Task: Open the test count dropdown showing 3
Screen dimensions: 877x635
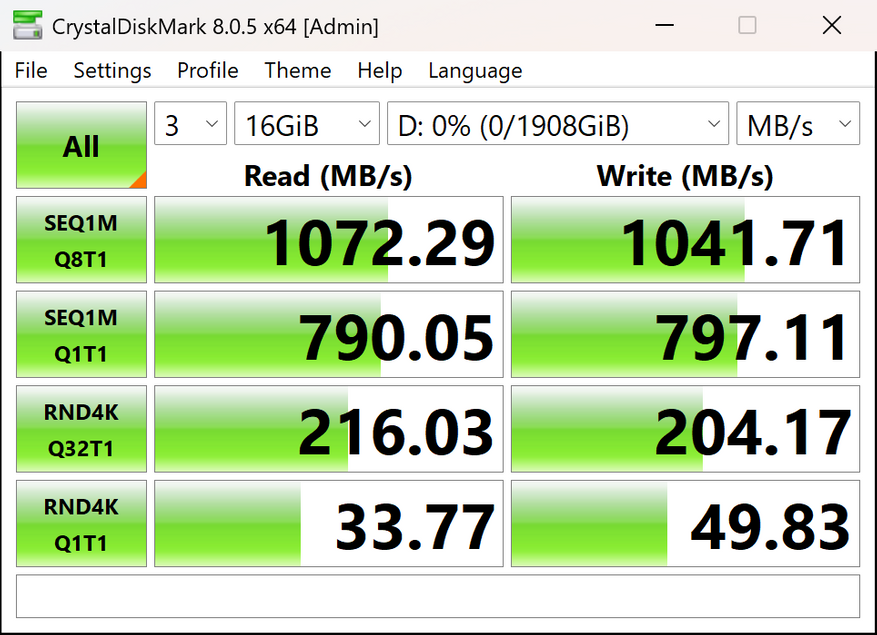Action: [190, 123]
